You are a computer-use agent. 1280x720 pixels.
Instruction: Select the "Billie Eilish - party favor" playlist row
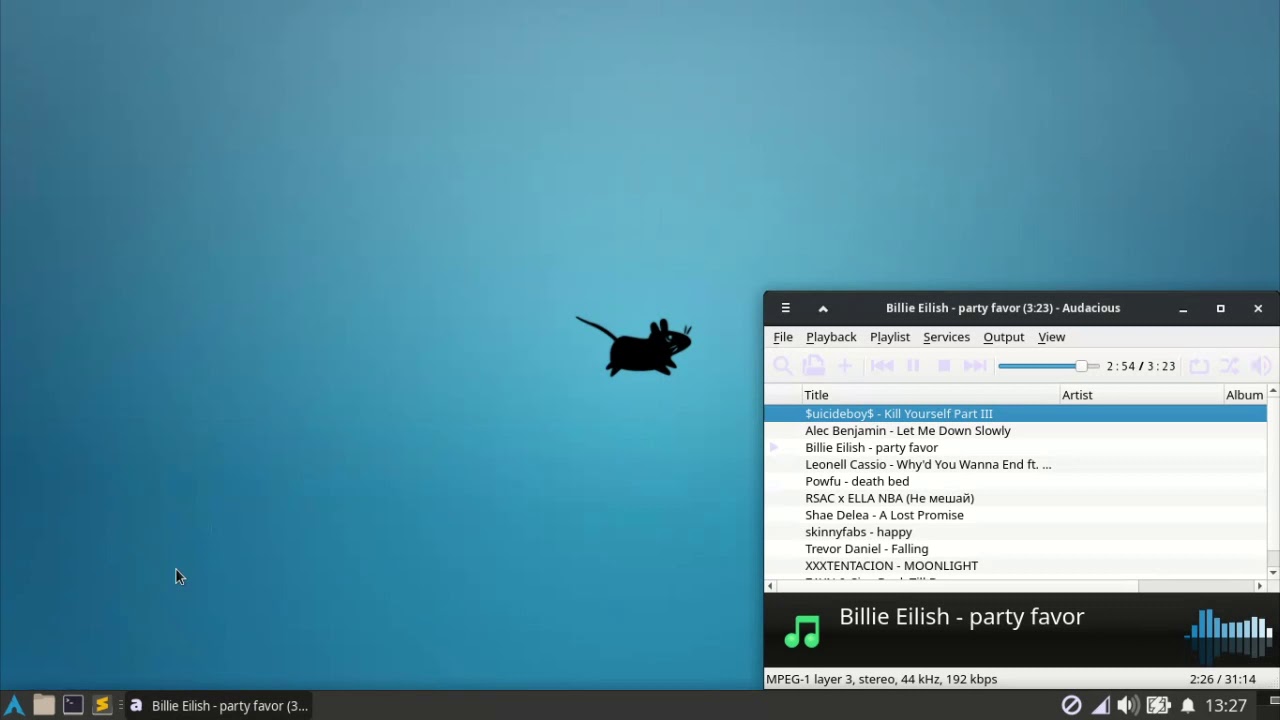click(x=1015, y=448)
